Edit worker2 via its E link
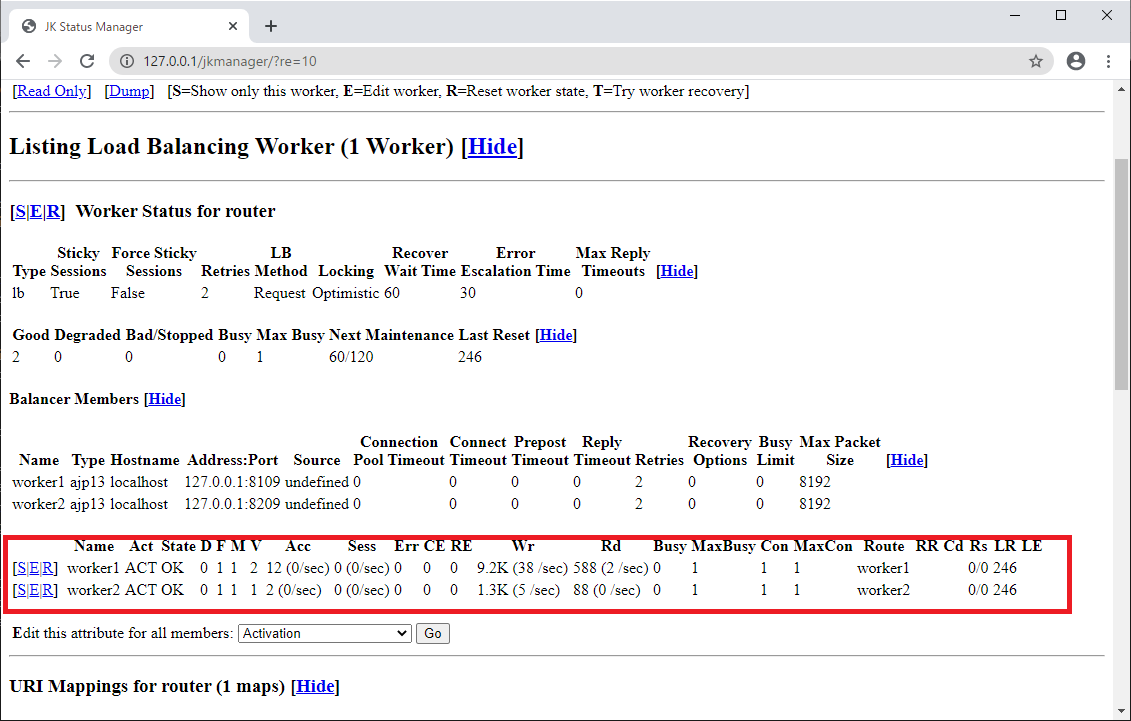 [x=34, y=590]
